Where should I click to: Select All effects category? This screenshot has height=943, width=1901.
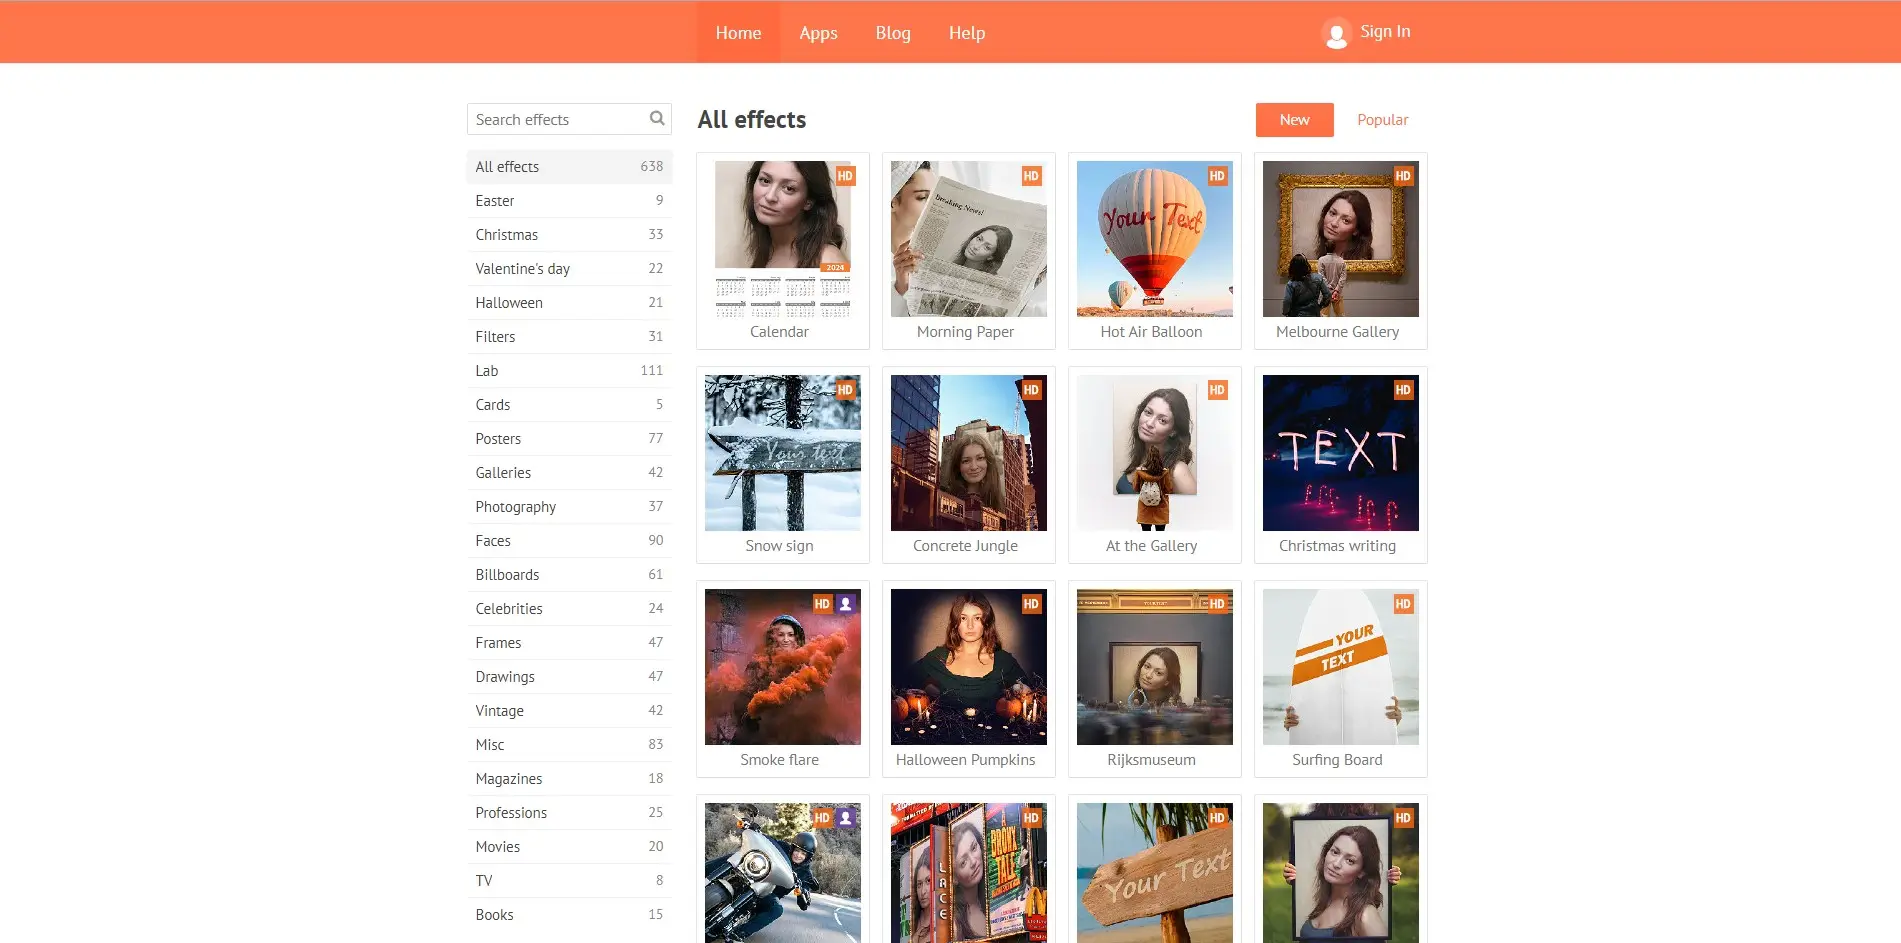[569, 167]
